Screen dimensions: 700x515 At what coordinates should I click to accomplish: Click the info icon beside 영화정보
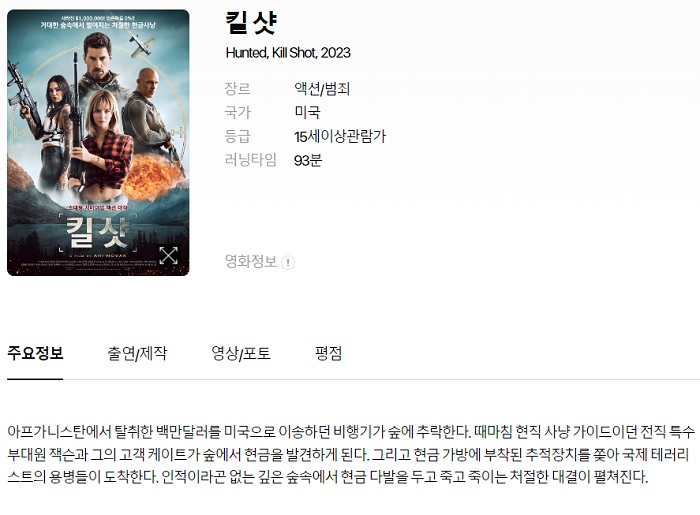pos(288,262)
